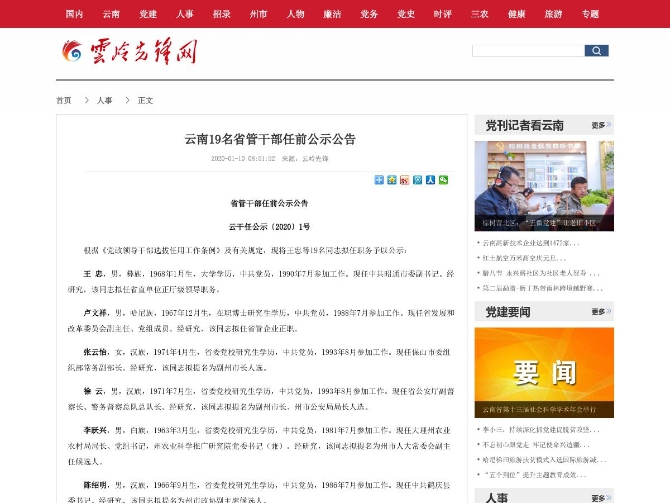Open the 专题 navigation item
Viewport: 670px width, 503px height.
(590, 14)
